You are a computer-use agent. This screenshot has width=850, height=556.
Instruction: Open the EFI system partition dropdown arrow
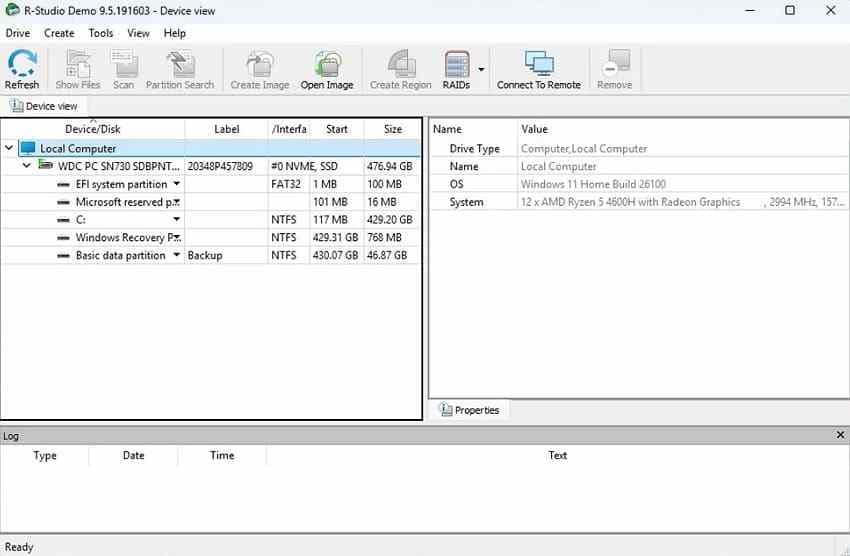[177, 184]
